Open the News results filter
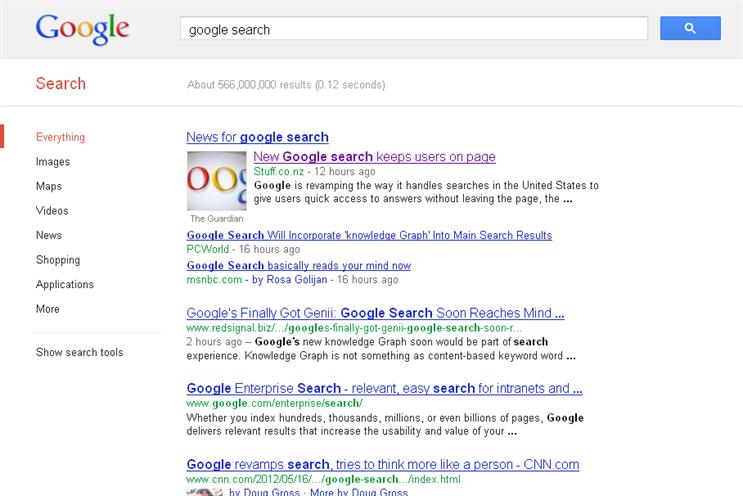743x496 pixels. click(x=48, y=235)
